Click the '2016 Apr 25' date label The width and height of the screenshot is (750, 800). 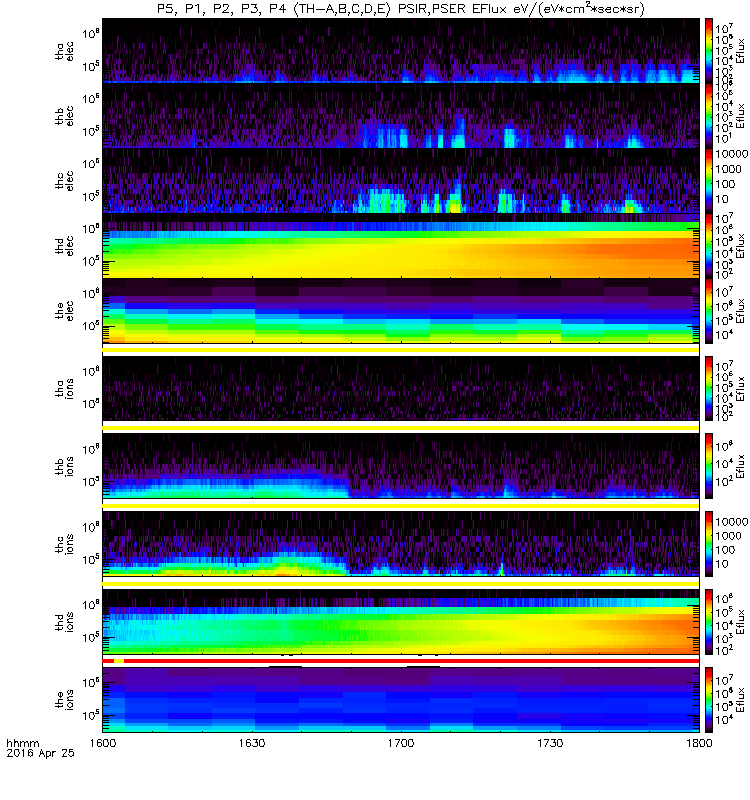tap(40, 753)
